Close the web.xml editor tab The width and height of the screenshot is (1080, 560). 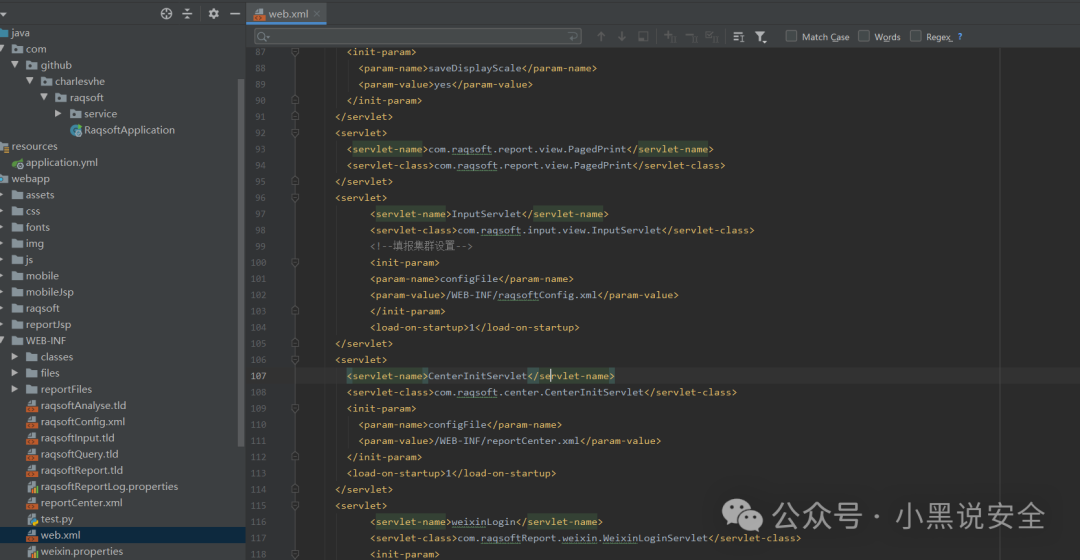317,14
